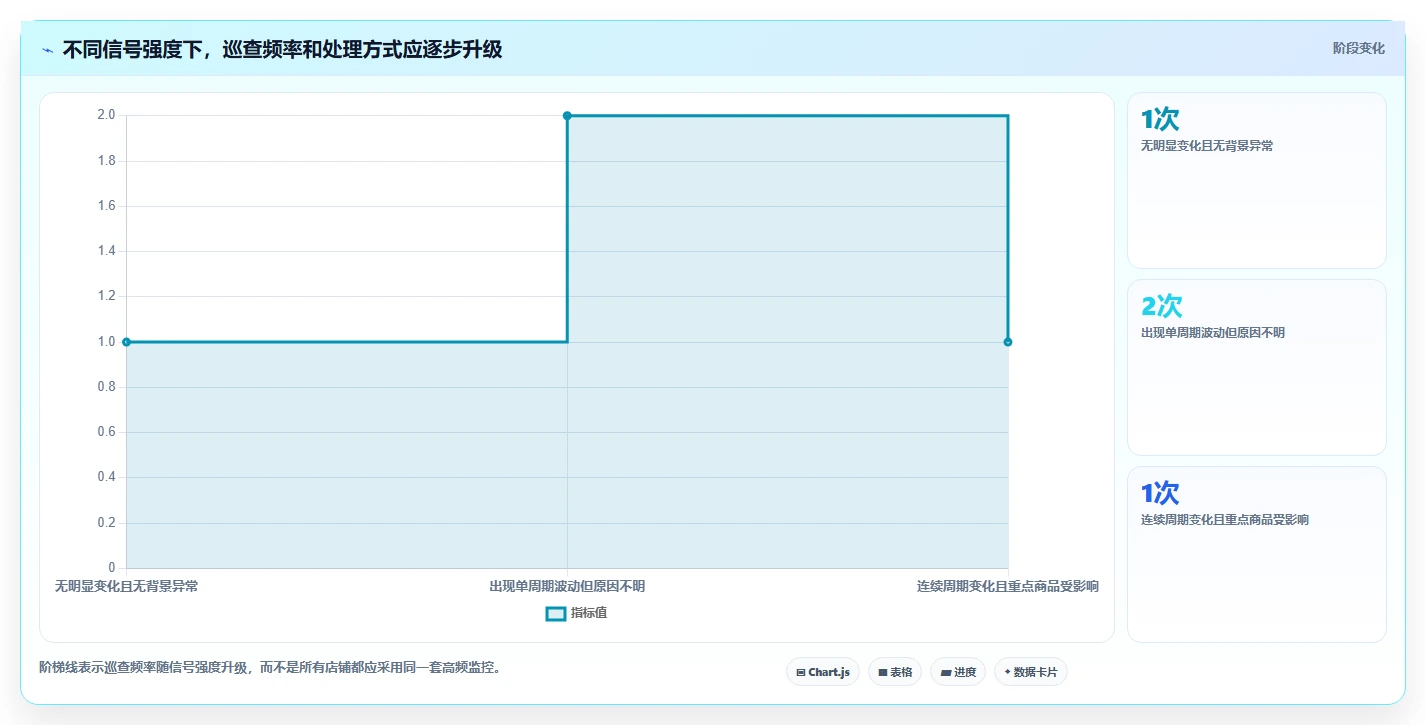Click the y-axis tick 1.0
Screen dimensions: 1426x725
(106, 342)
